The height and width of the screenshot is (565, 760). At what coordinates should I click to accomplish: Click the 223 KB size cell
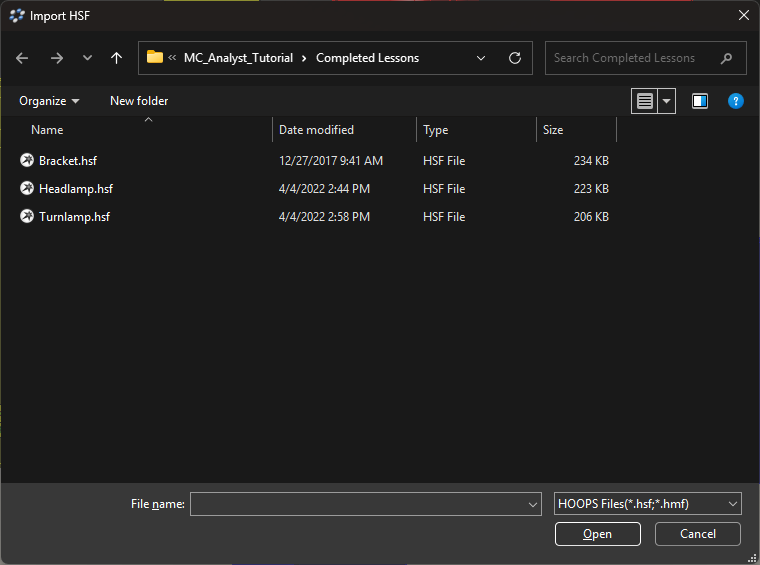pos(591,189)
